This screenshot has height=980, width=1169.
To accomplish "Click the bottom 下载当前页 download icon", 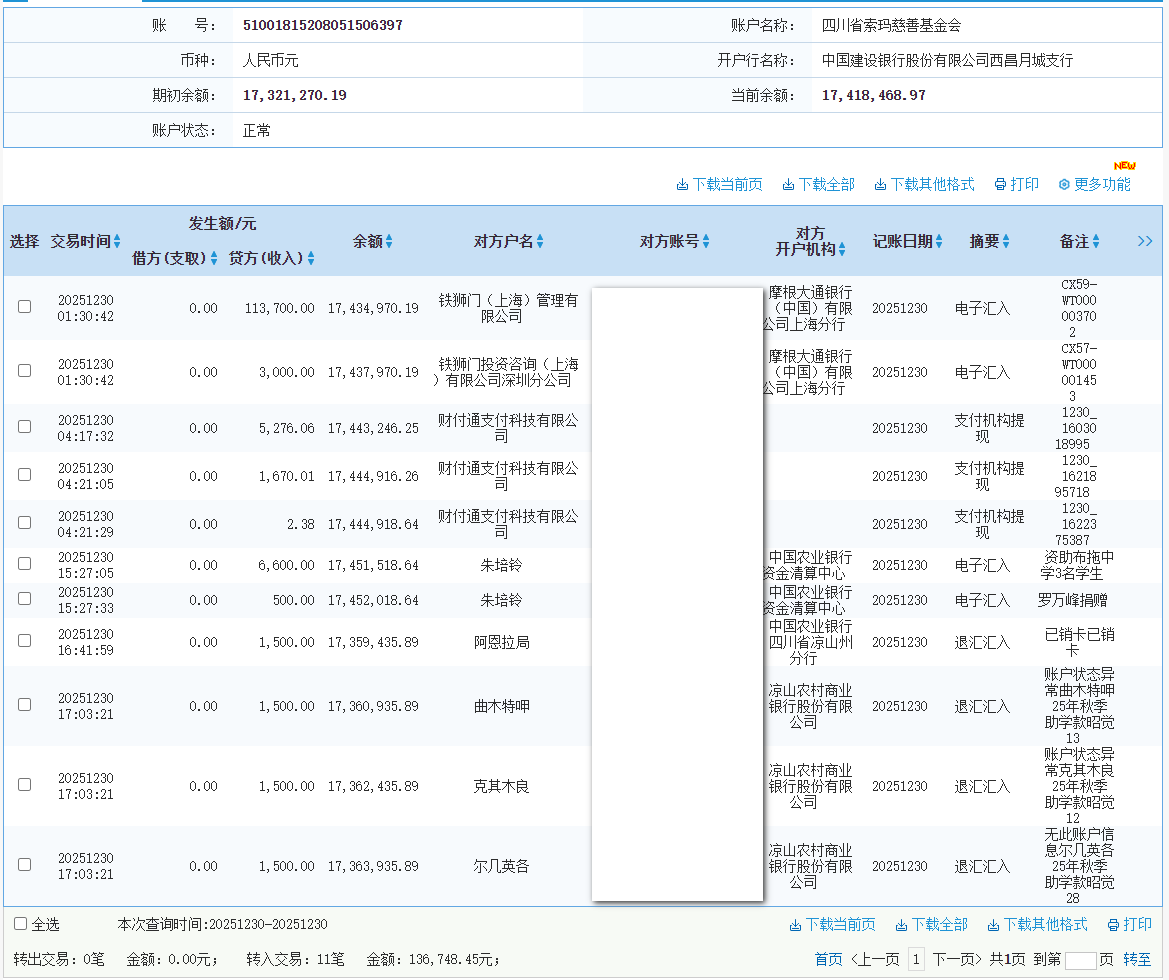I will (x=795, y=925).
